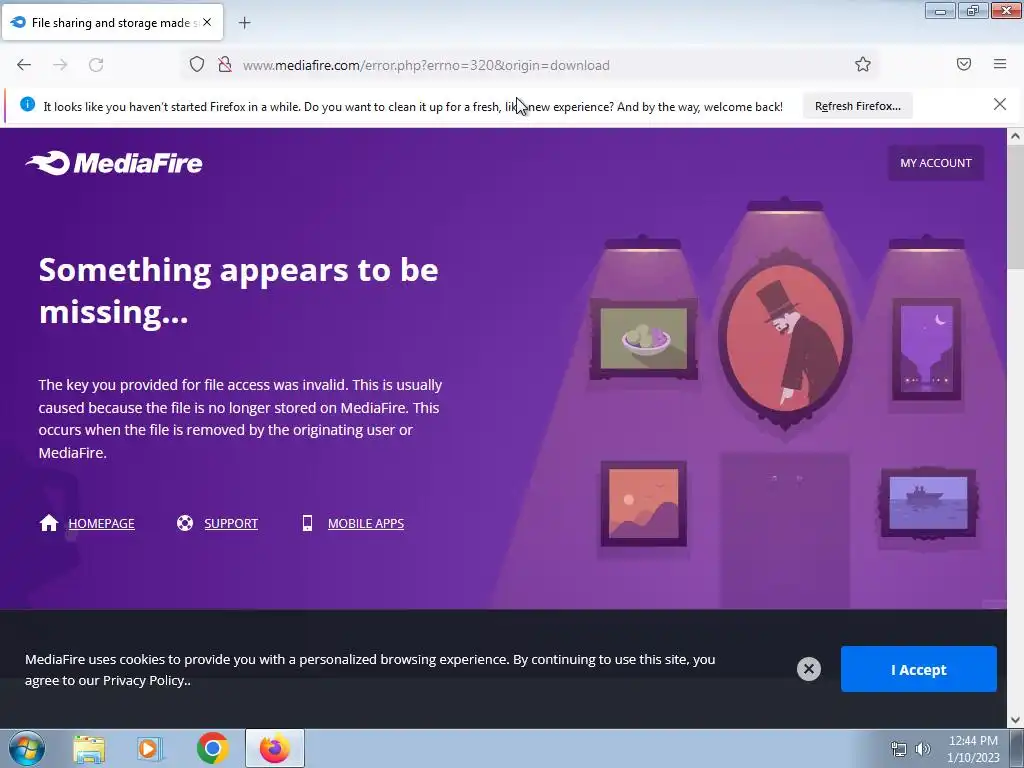Image resolution: width=1024 pixels, height=768 pixels.
Task: Click the 'Something appears to be missing...' heading
Action: point(238,291)
